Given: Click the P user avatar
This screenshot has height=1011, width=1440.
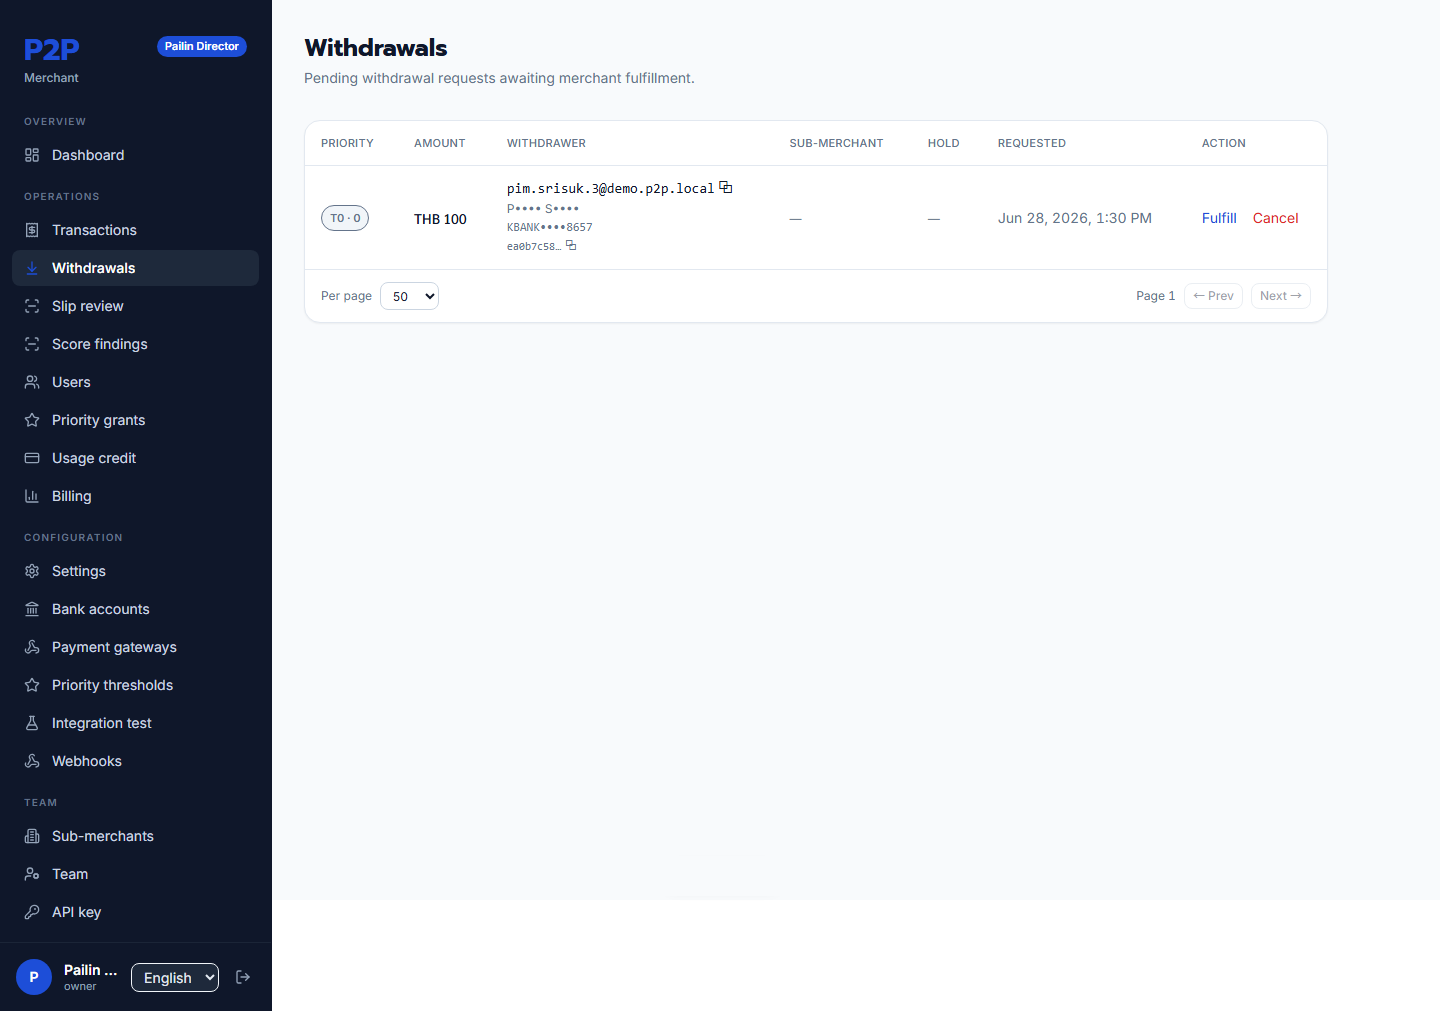Looking at the screenshot, I should tap(34, 977).
